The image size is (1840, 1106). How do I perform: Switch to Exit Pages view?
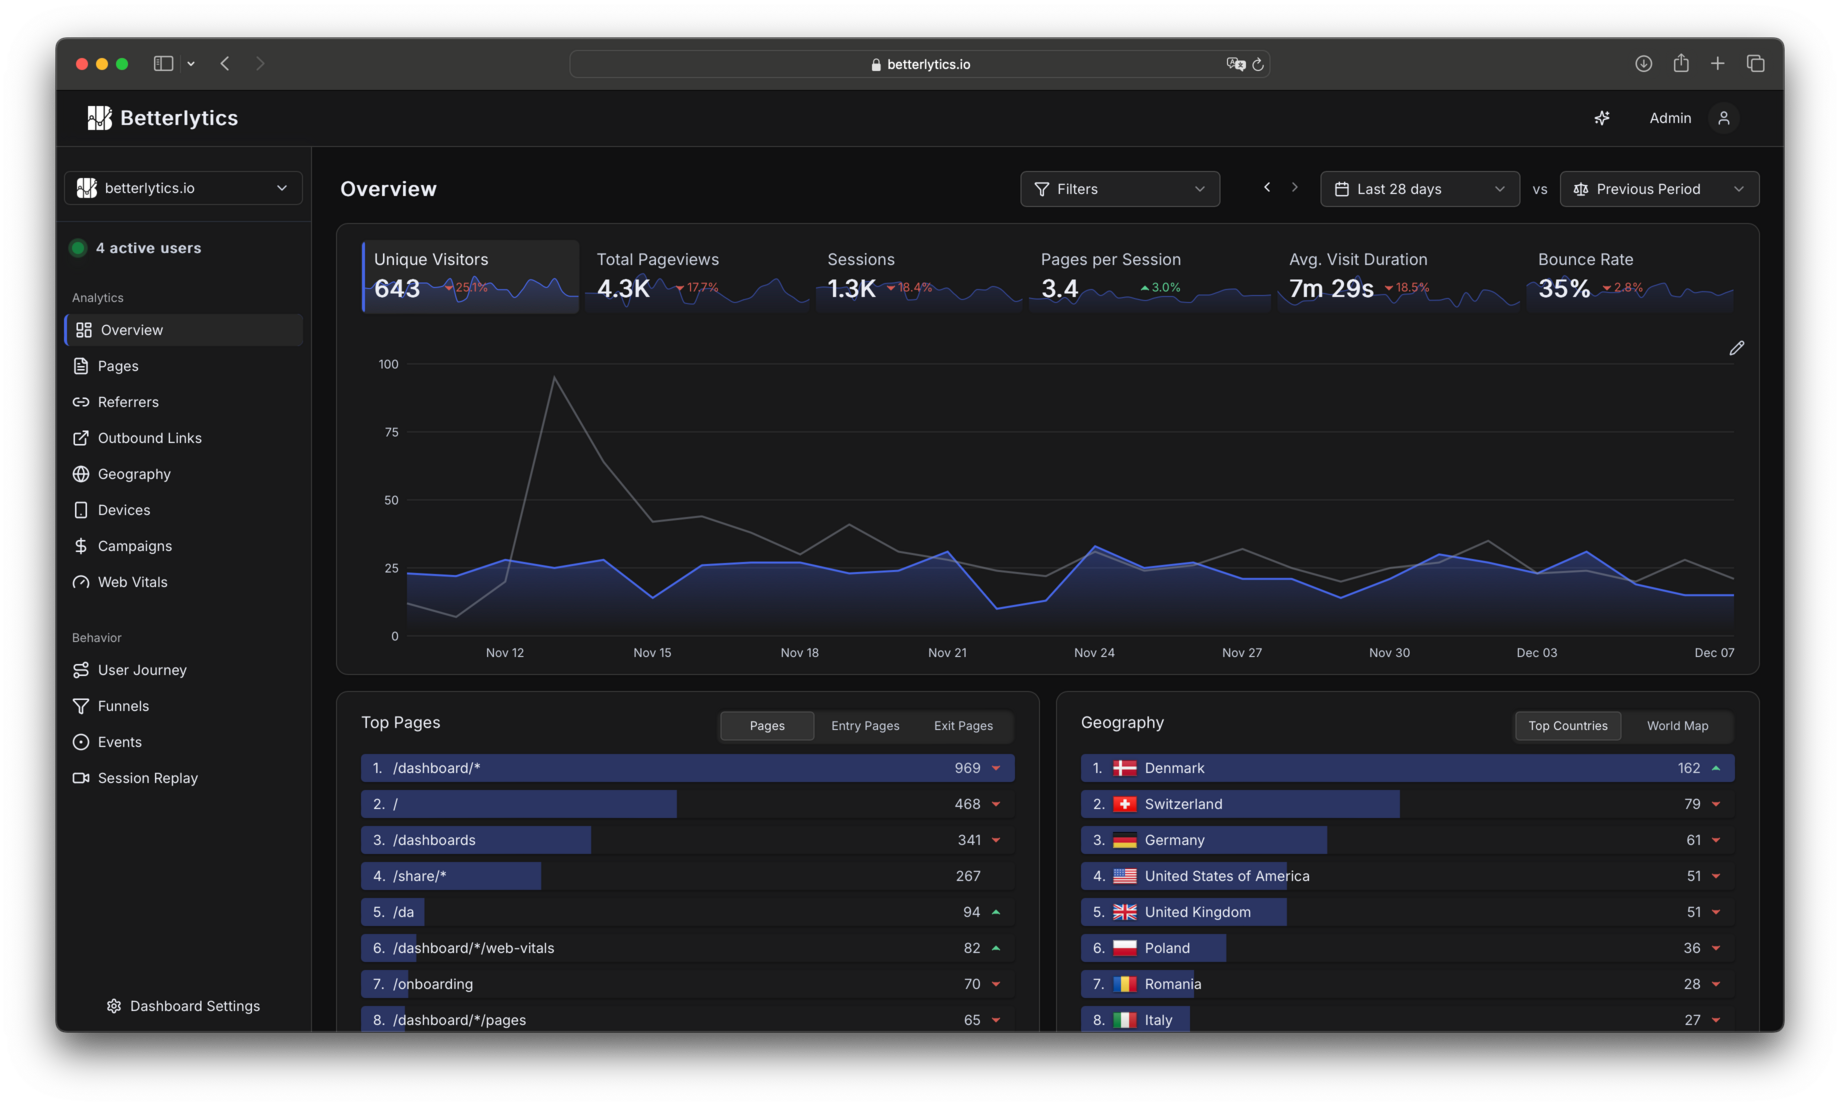point(962,725)
